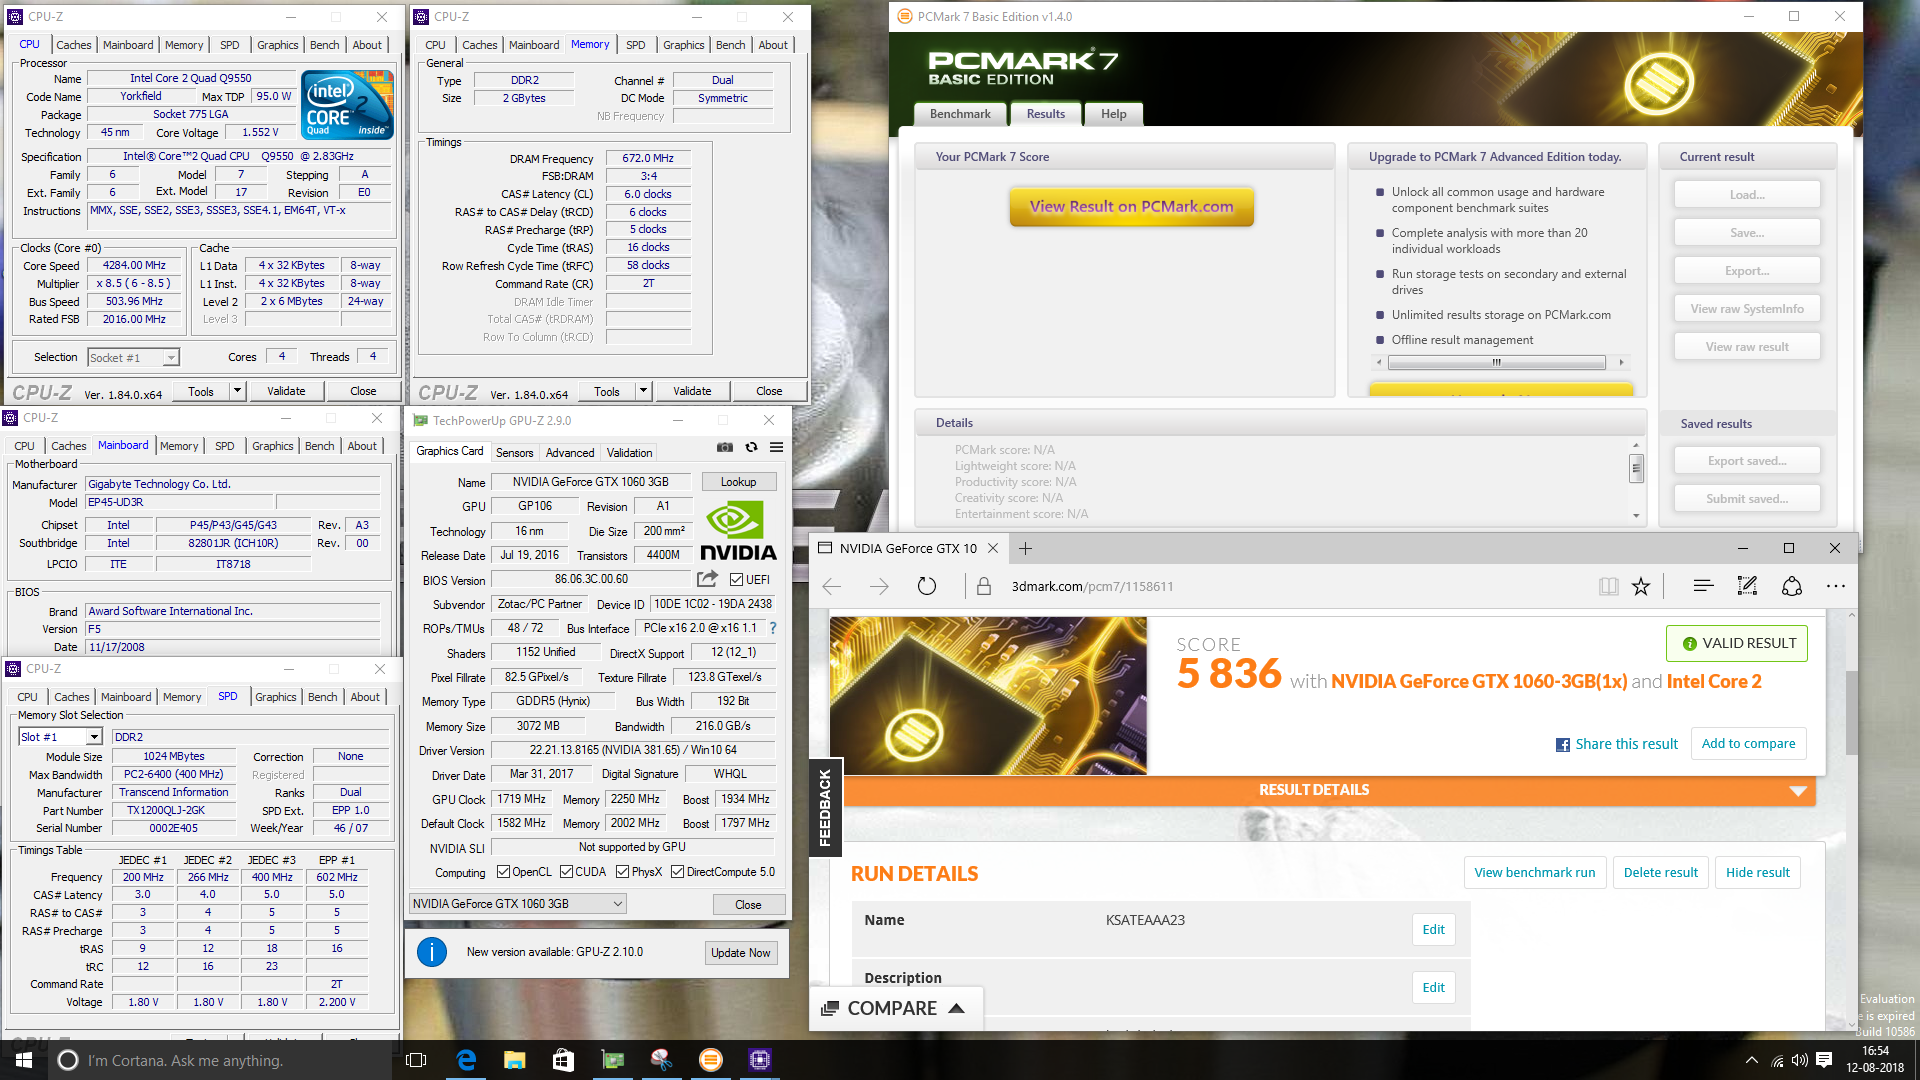Click the browser back arrow
Screen dimensions: 1920x1080
coord(832,587)
